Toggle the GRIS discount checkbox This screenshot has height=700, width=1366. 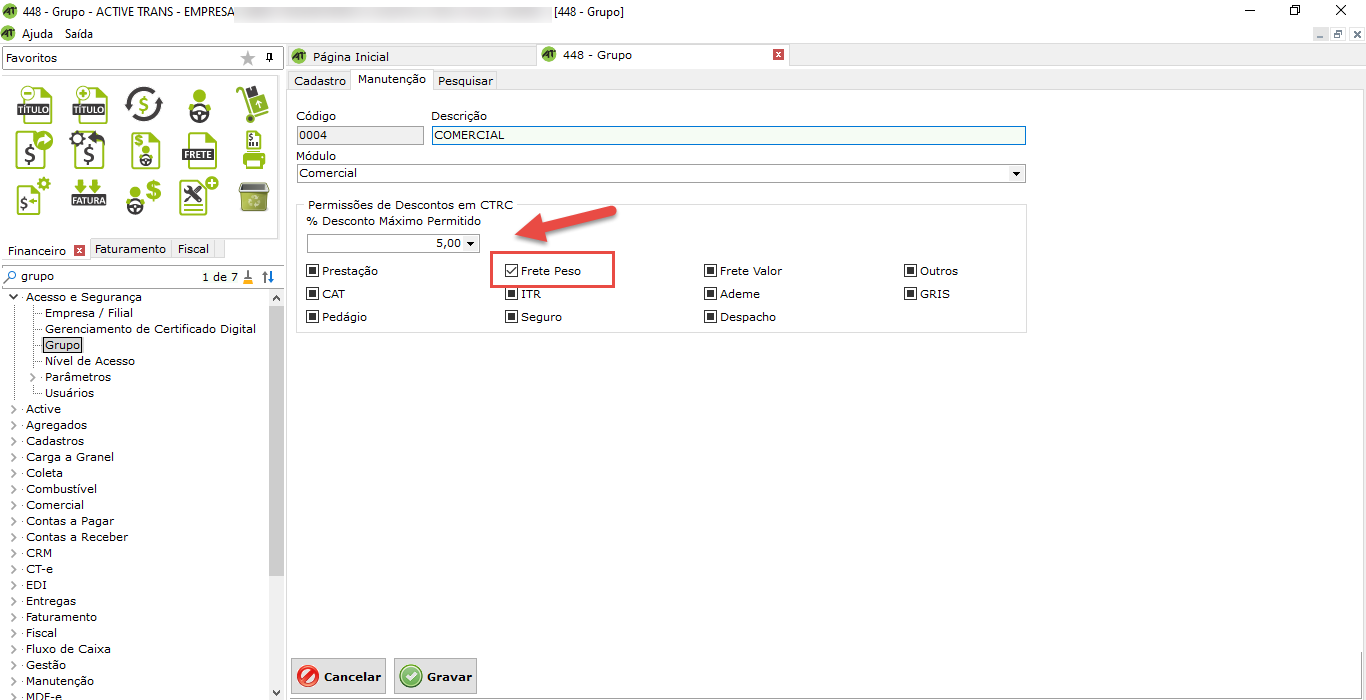(911, 294)
